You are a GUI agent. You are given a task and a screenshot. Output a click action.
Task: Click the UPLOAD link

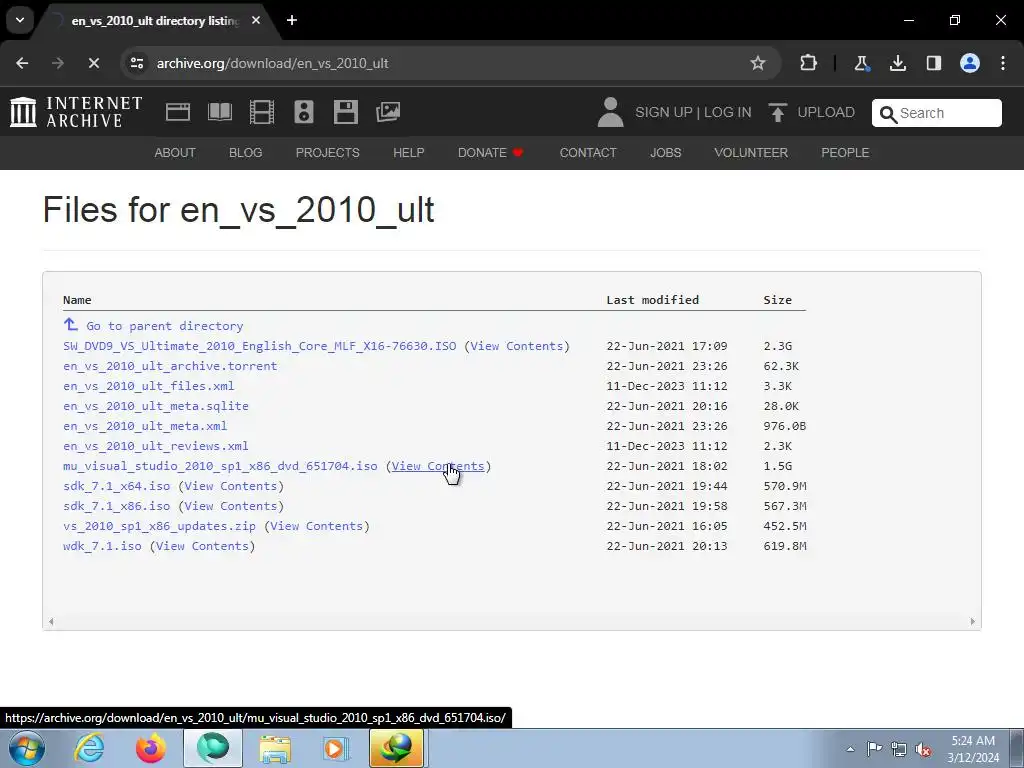(826, 112)
